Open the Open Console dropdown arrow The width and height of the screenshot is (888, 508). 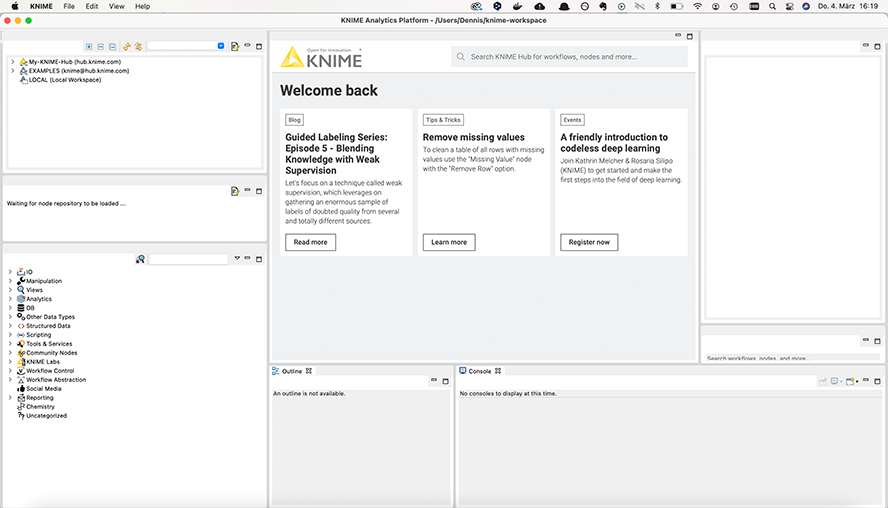point(857,382)
